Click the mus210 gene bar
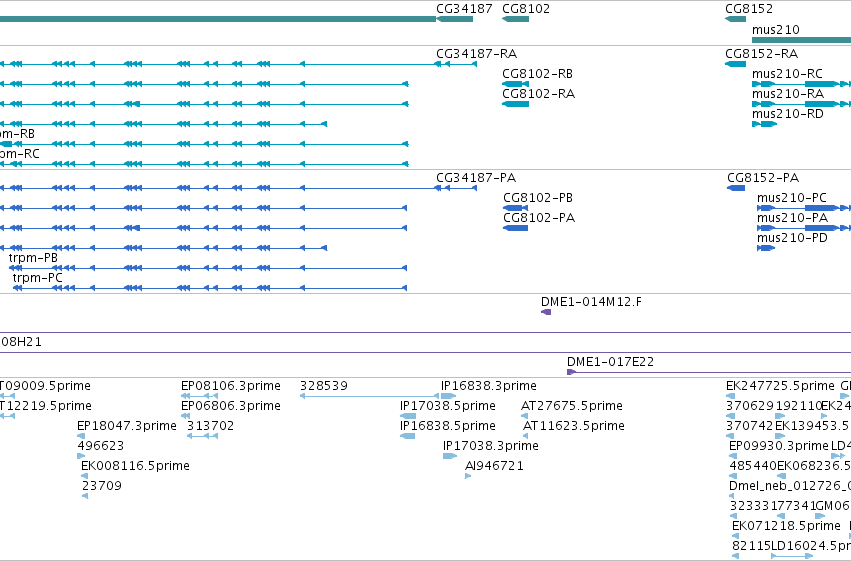The image size is (851, 561). click(x=802, y=40)
